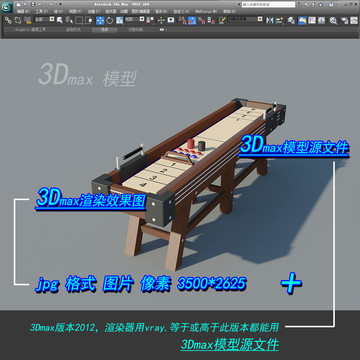Open the 工具(T) menu
Screen dimensions: 360x360
(x=42, y=11)
